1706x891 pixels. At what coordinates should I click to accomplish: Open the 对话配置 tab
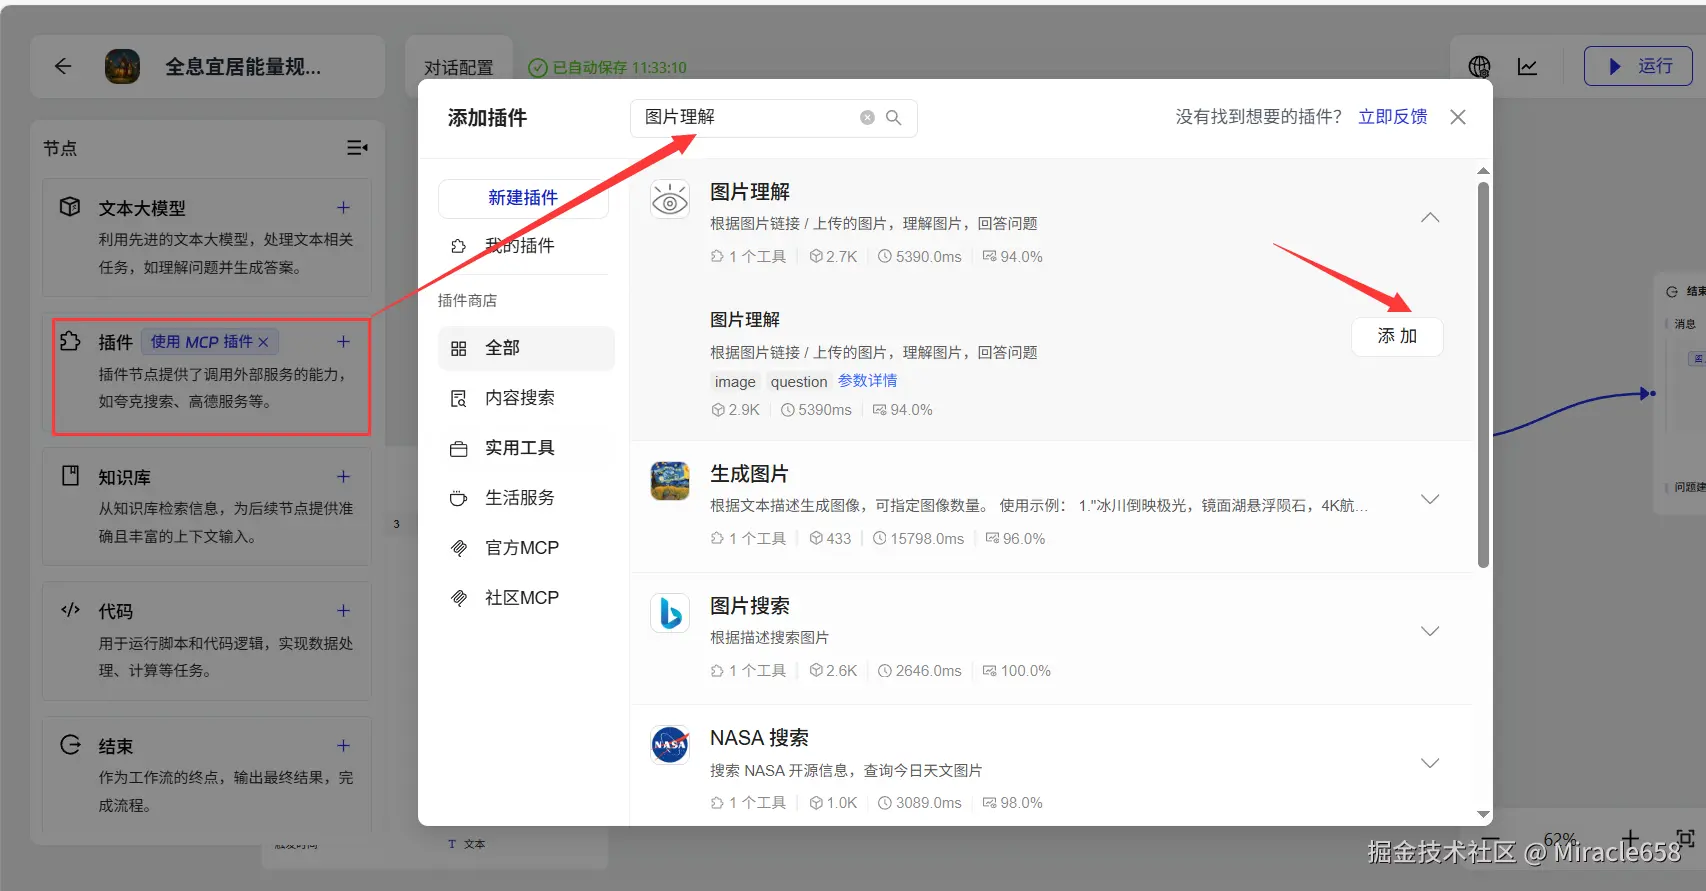[x=459, y=67]
